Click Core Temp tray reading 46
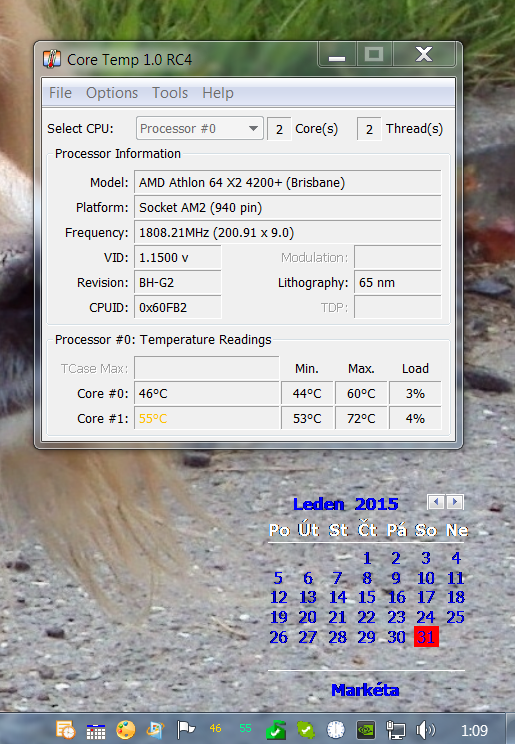The height and width of the screenshot is (744, 515). tap(215, 728)
